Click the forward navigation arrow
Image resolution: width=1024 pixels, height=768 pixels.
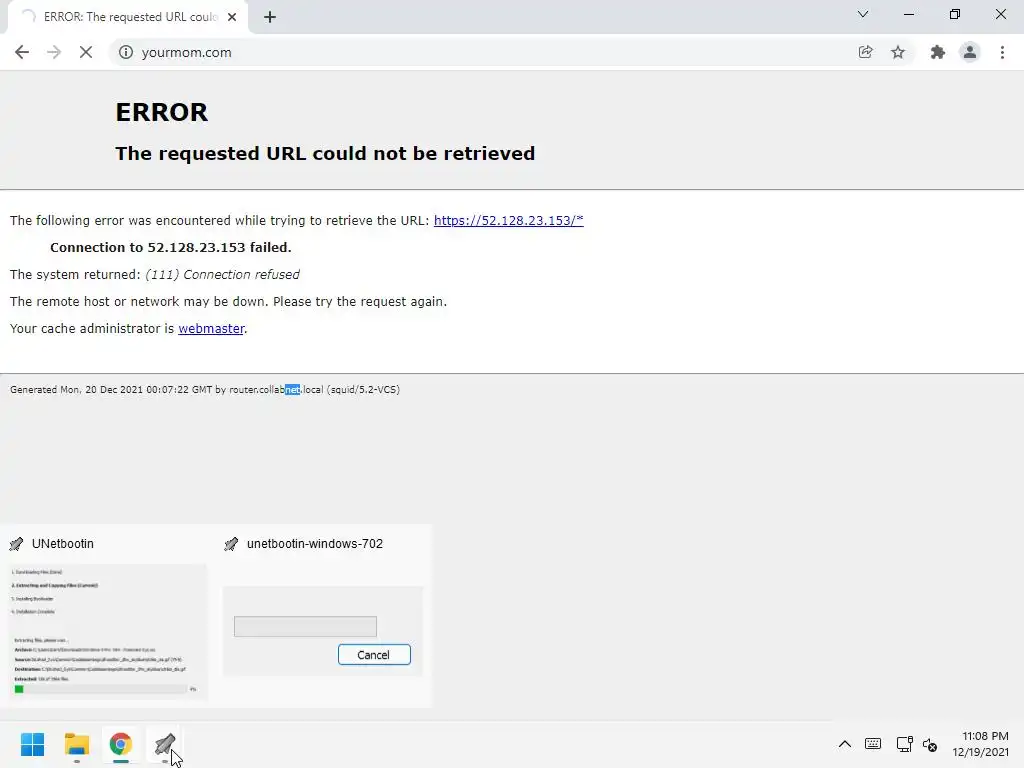click(54, 52)
